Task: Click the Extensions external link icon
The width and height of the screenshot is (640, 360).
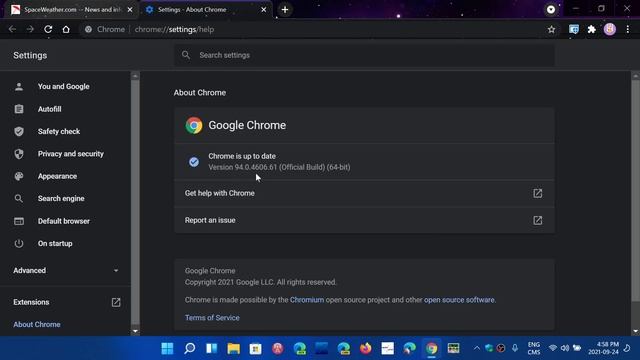Action: click(116, 302)
